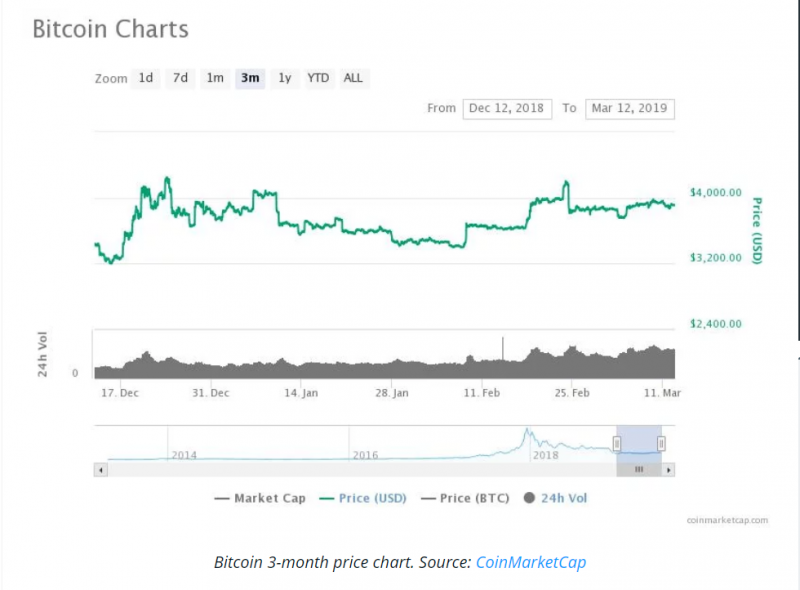
Task: Click the navigator scrollbar right arrow
Action: point(669,468)
